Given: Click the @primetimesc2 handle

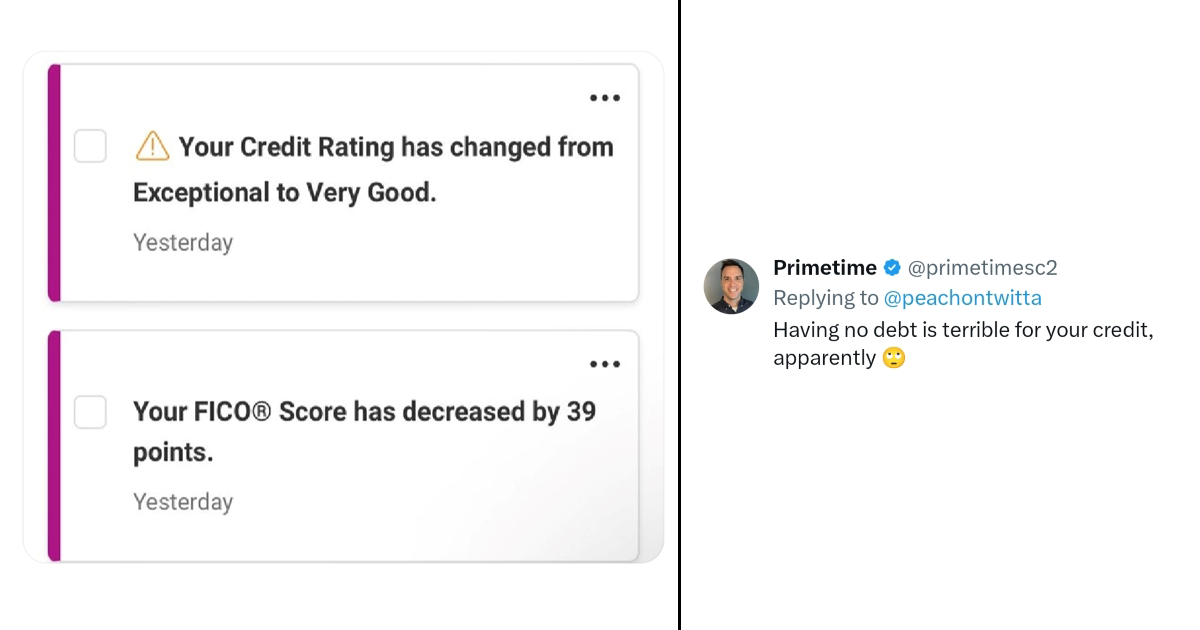Looking at the screenshot, I should click(984, 267).
